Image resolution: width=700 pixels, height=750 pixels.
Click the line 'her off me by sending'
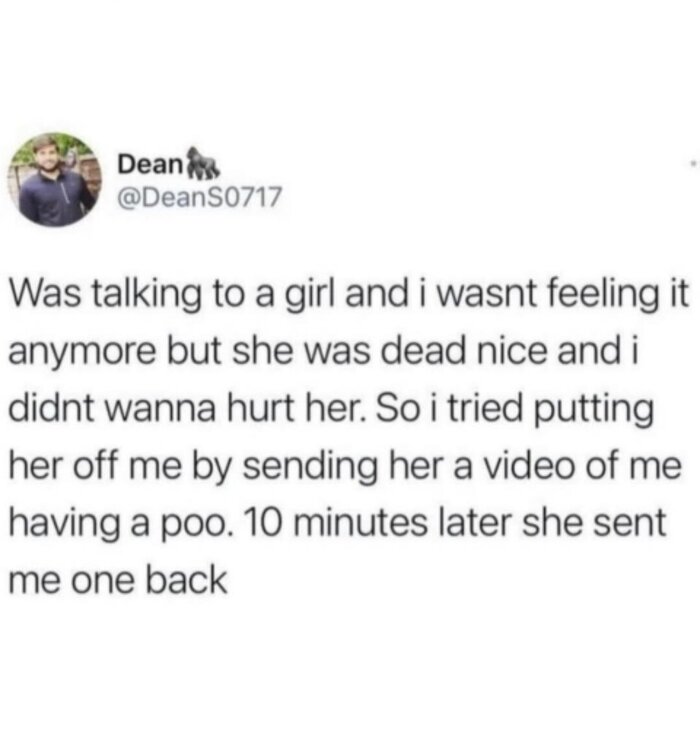pos(345,466)
